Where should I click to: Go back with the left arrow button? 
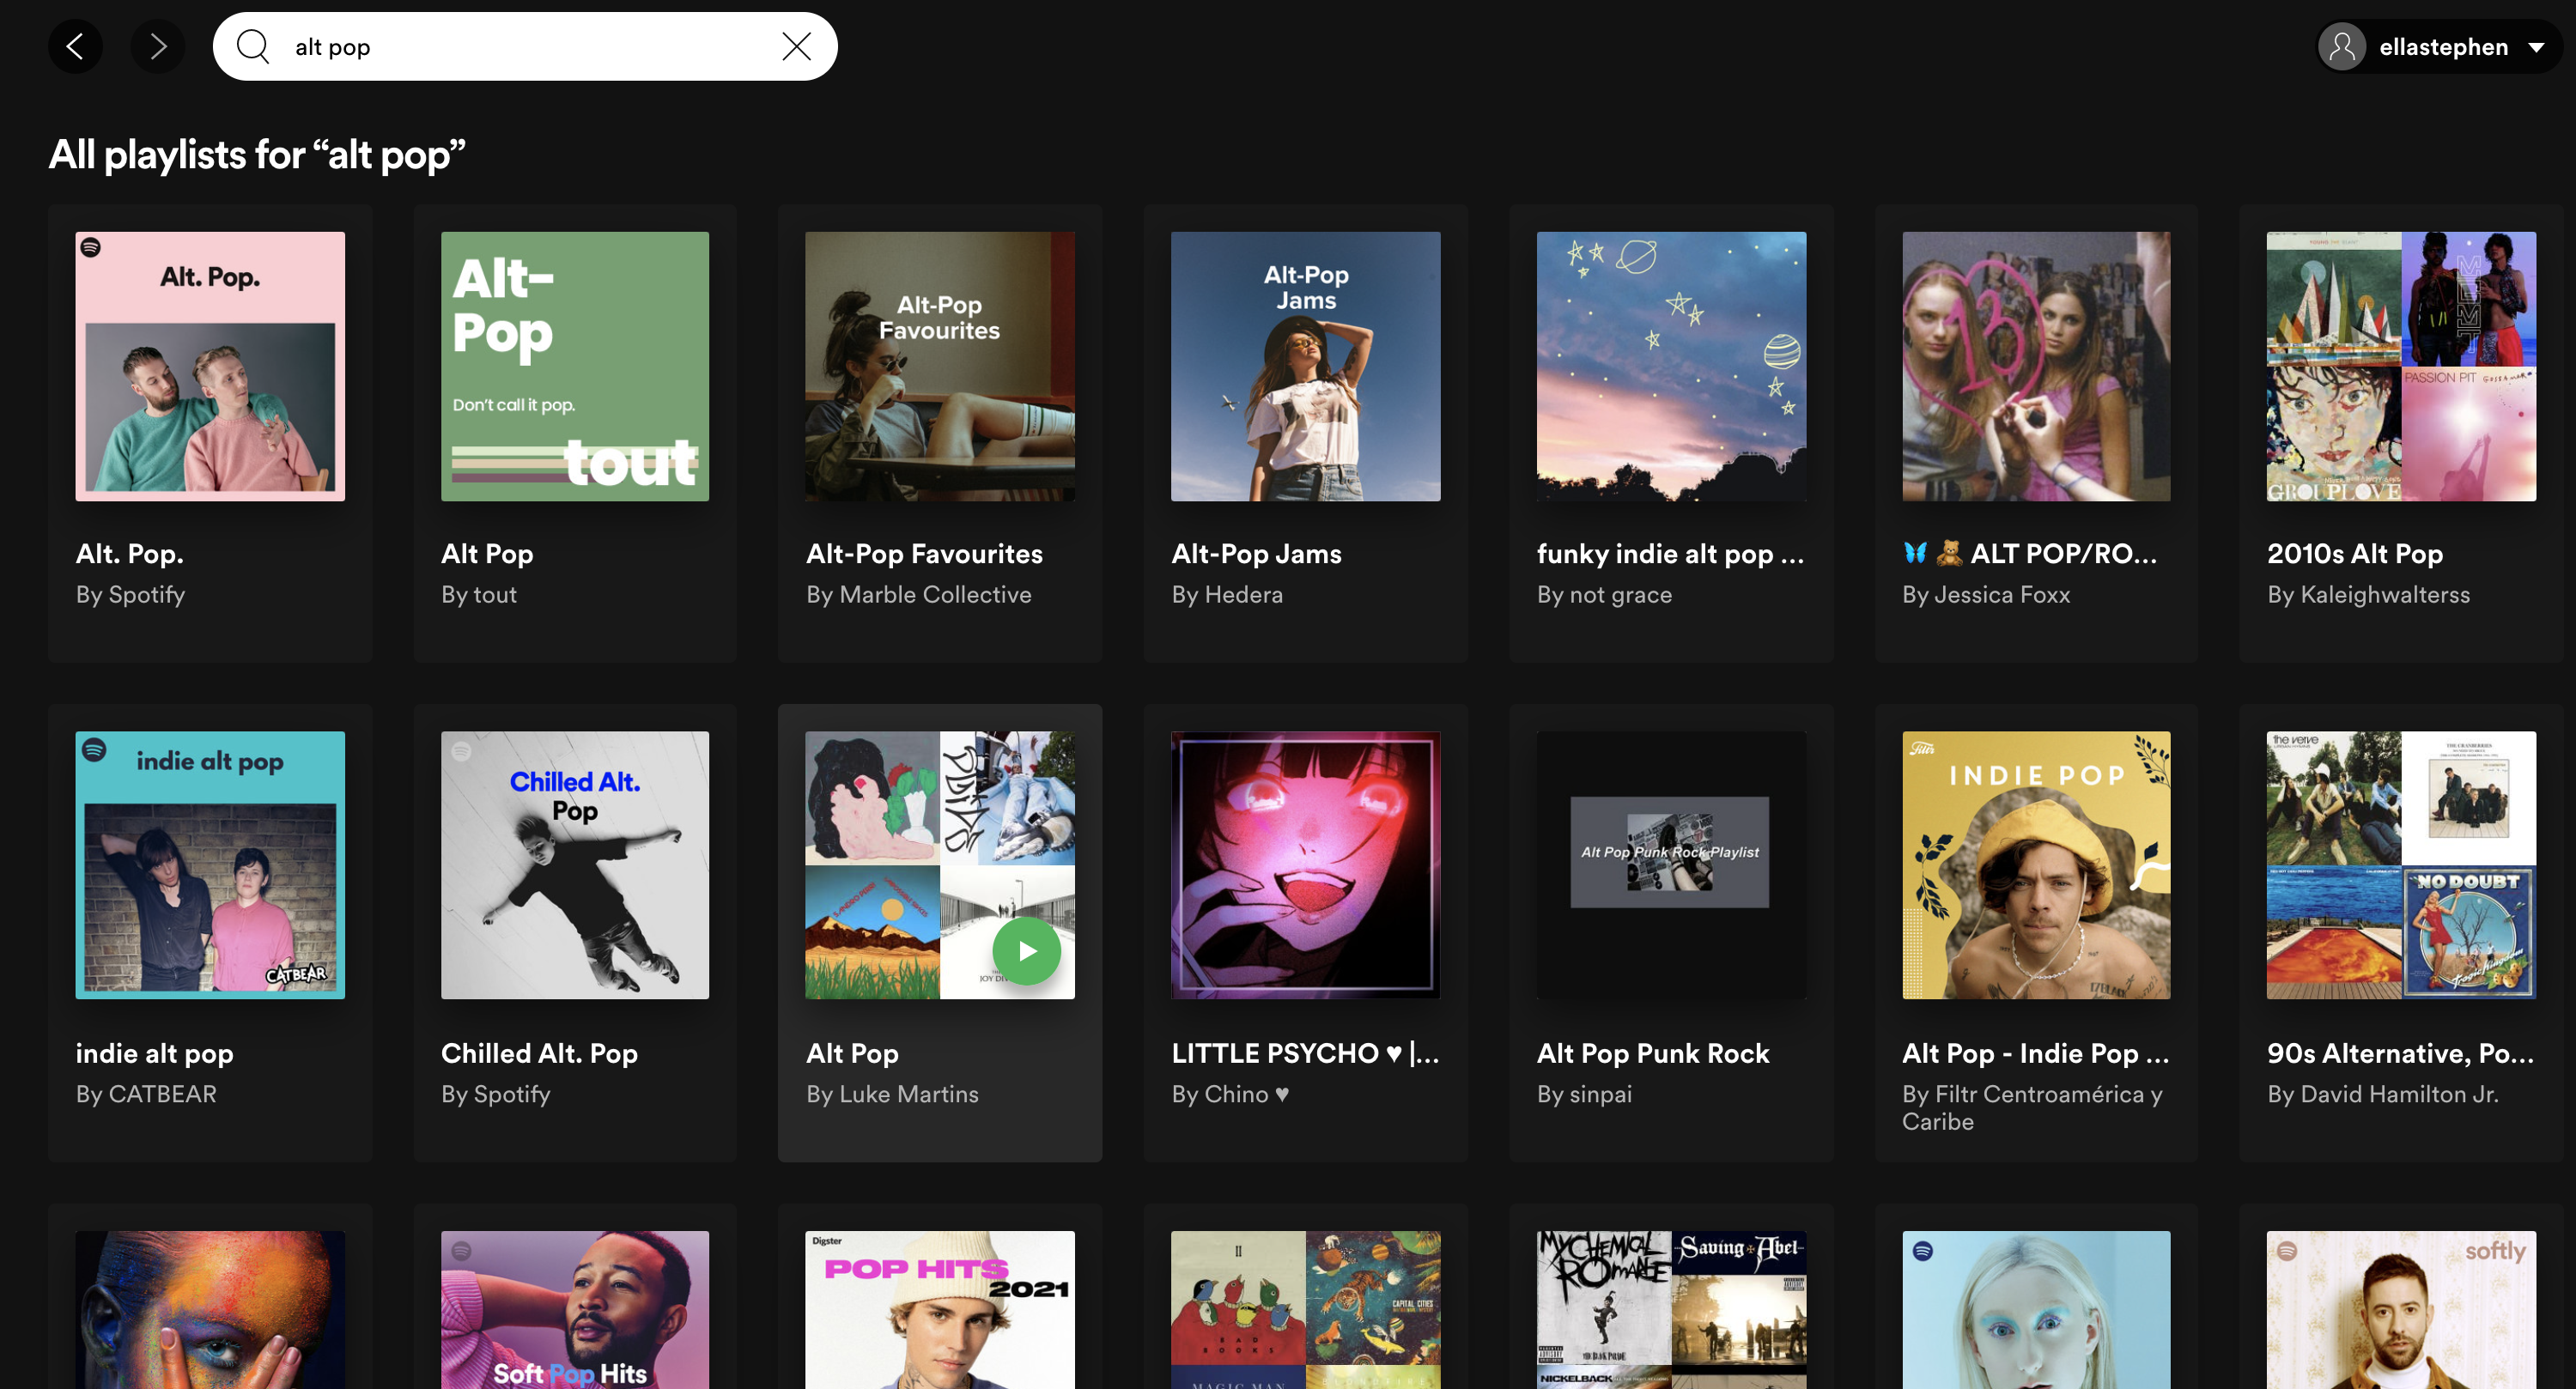(75, 46)
